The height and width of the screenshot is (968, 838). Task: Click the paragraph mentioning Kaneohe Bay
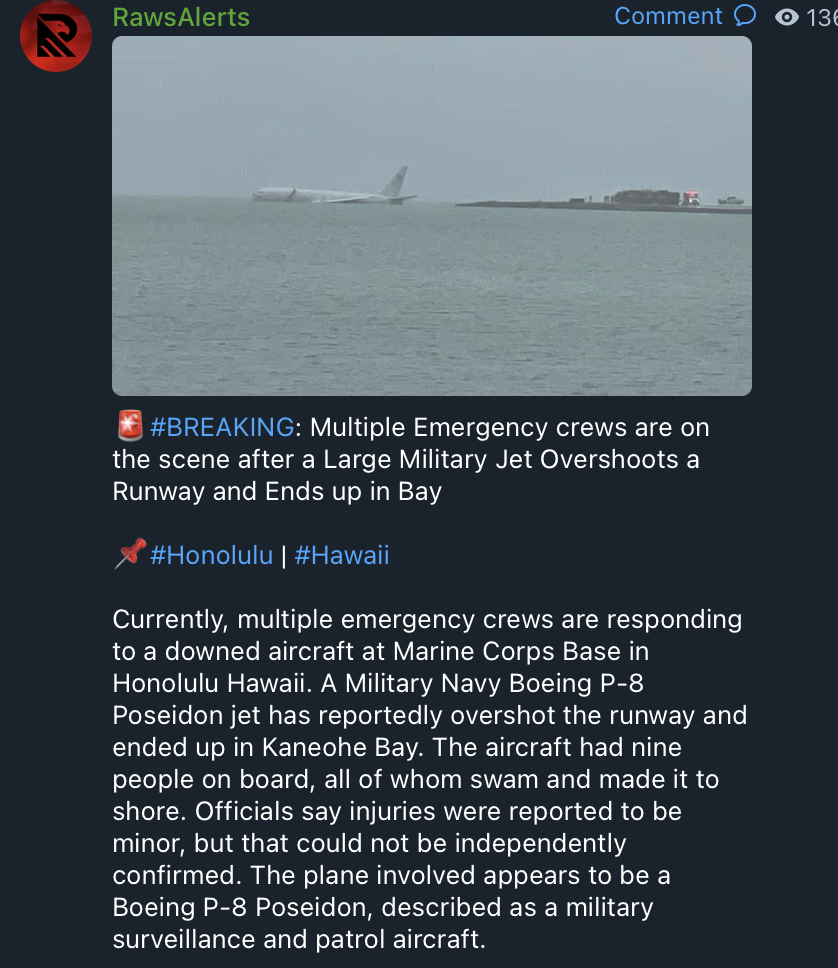430,779
